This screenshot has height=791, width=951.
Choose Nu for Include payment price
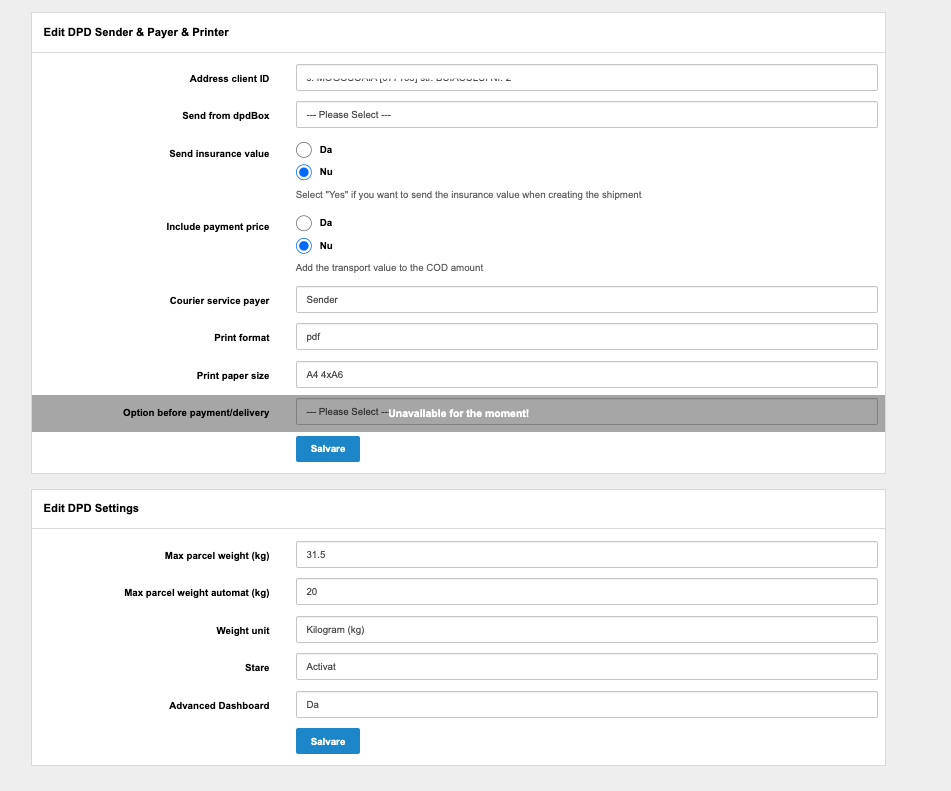tap(304, 246)
